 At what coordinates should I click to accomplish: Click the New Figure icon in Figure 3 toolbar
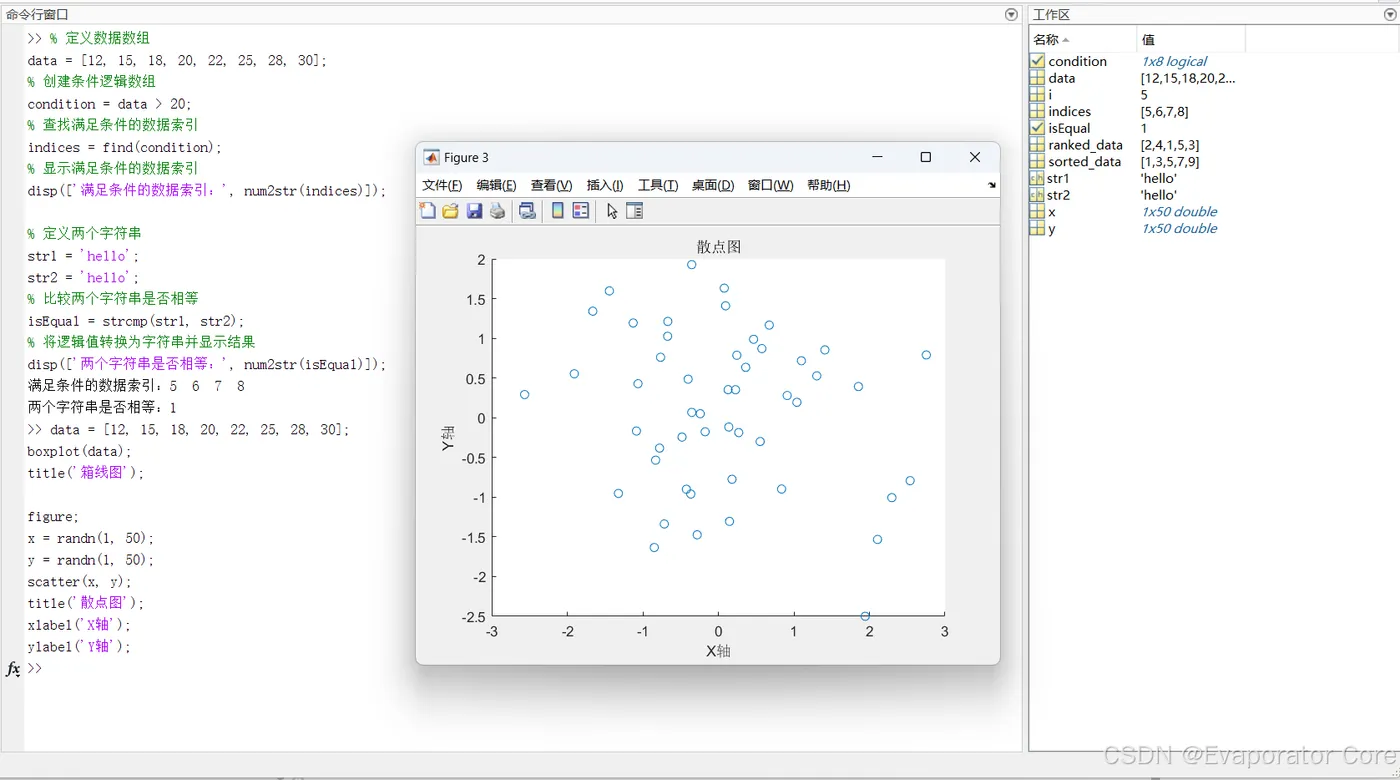[x=428, y=211]
